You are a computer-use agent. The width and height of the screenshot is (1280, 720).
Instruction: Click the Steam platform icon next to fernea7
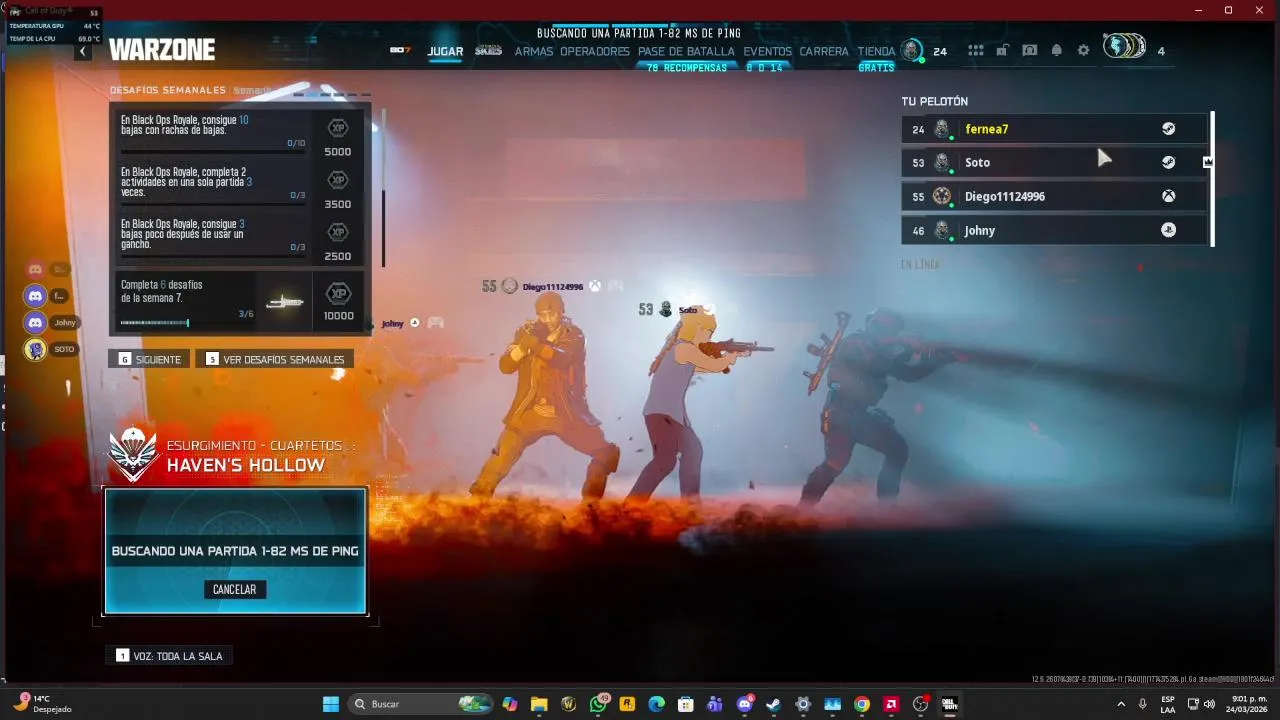[x=1168, y=129]
